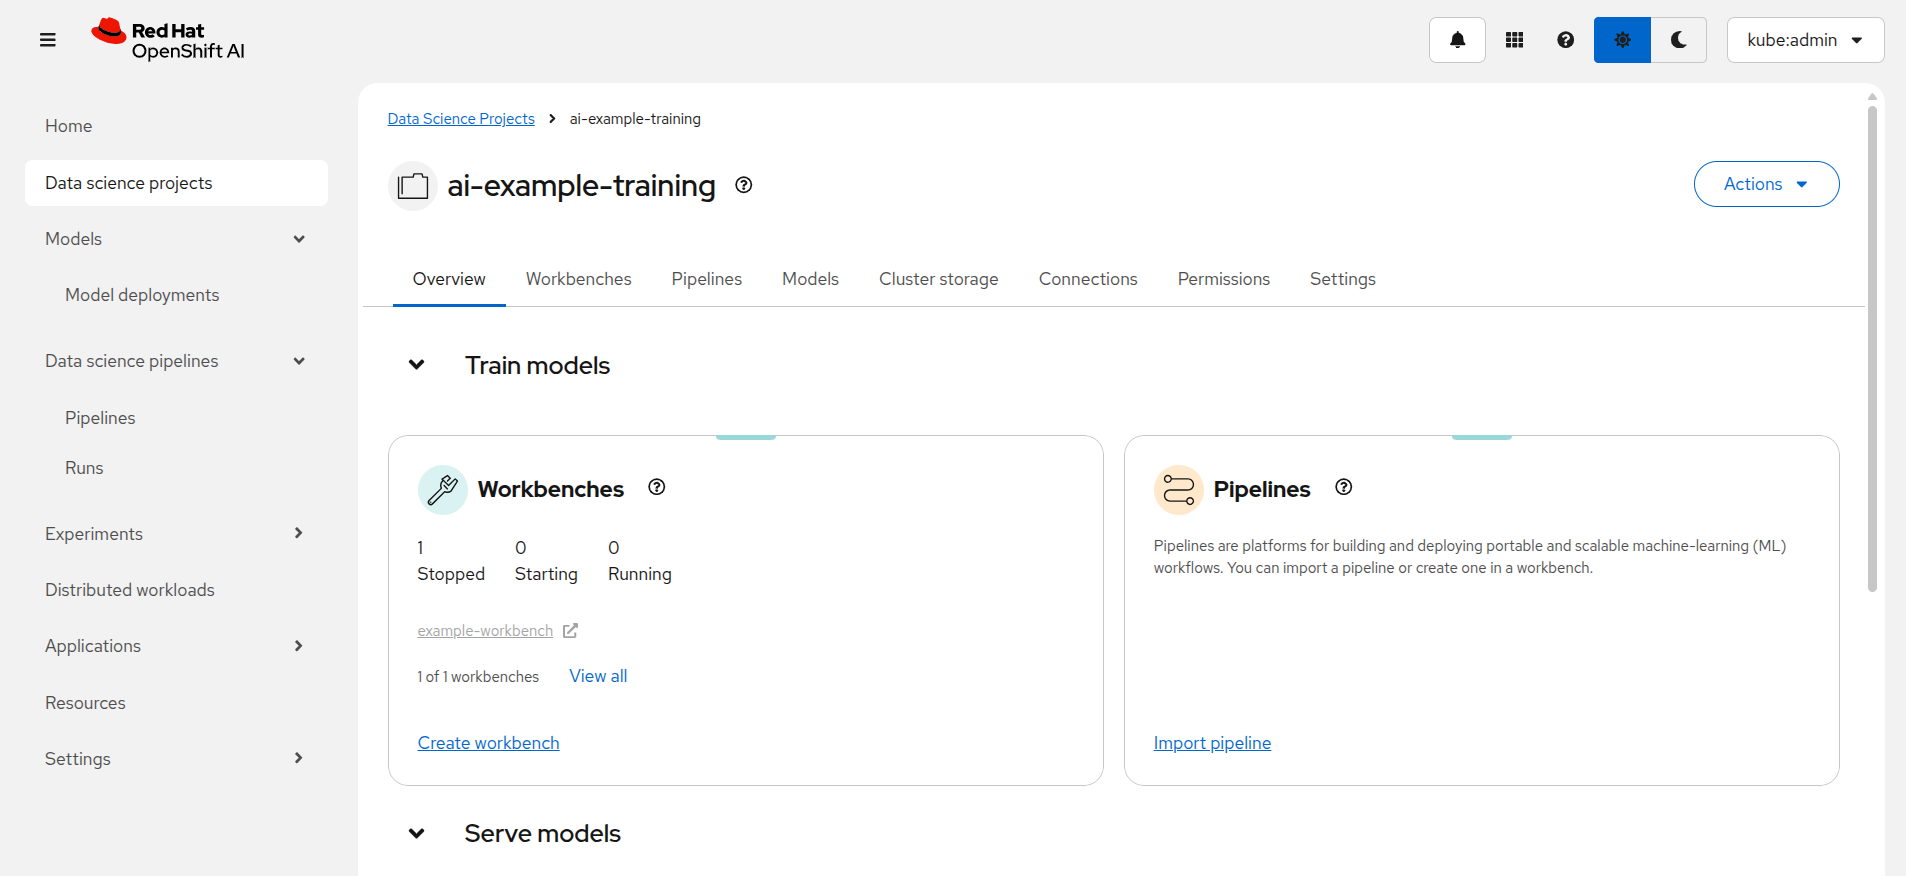The width and height of the screenshot is (1906, 876).
Task: Switch to dark theme moon icon
Action: [1679, 40]
